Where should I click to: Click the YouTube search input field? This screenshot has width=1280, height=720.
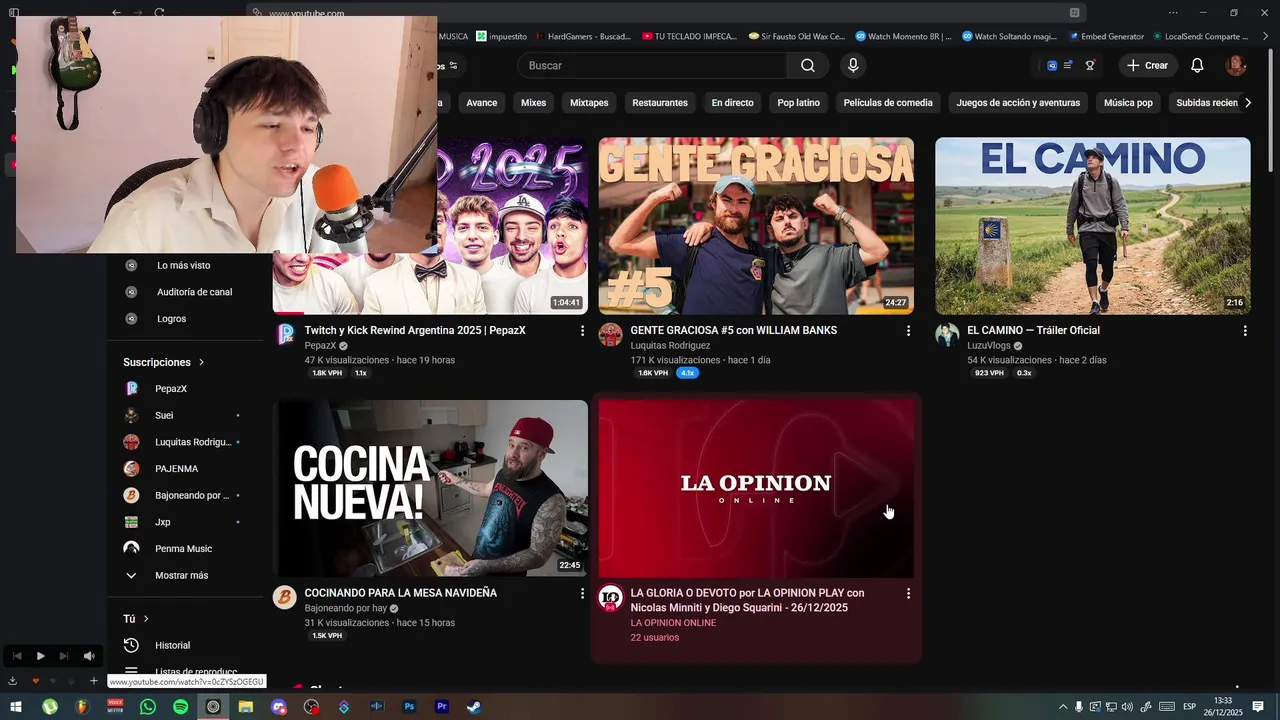(x=654, y=65)
